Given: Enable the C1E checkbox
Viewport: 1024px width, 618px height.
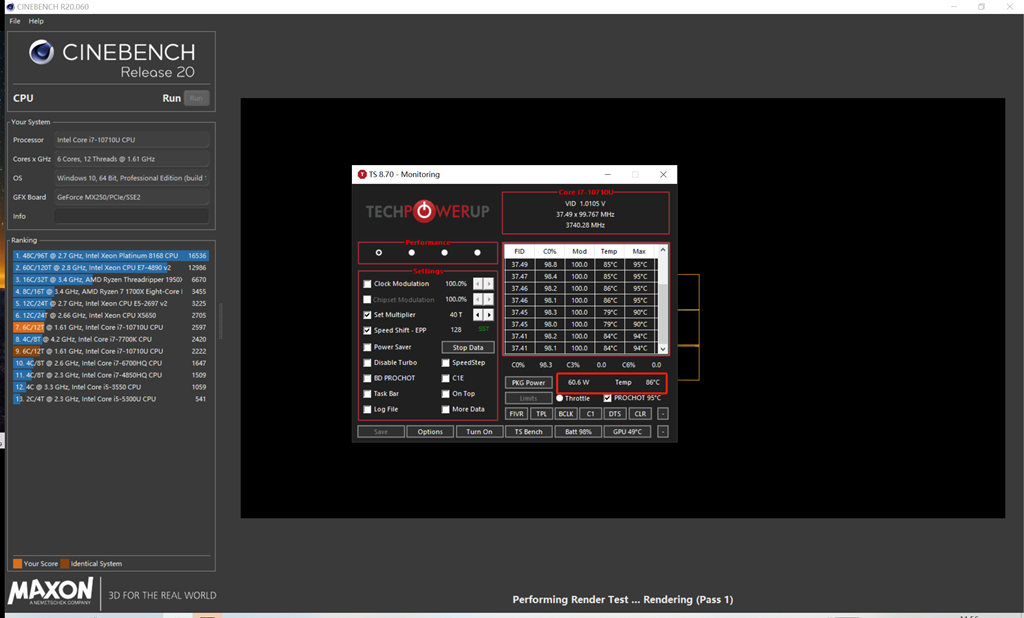Looking at the screenshot, I should tap(445, 378).
